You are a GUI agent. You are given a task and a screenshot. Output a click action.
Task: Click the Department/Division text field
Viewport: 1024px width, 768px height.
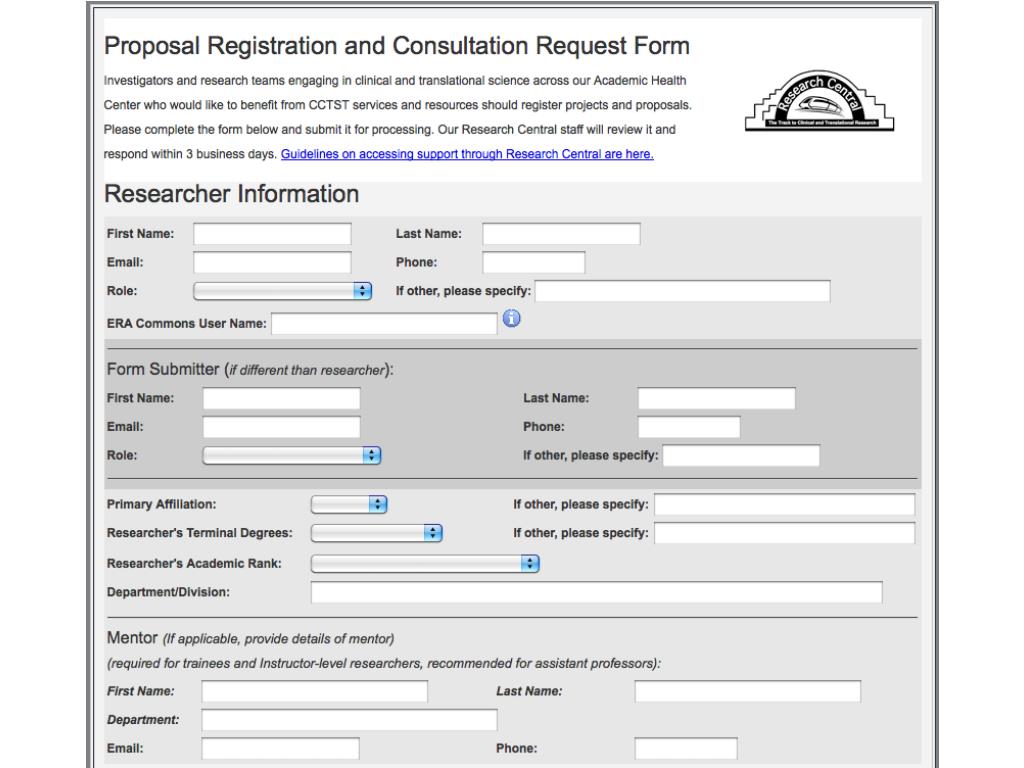597,592
